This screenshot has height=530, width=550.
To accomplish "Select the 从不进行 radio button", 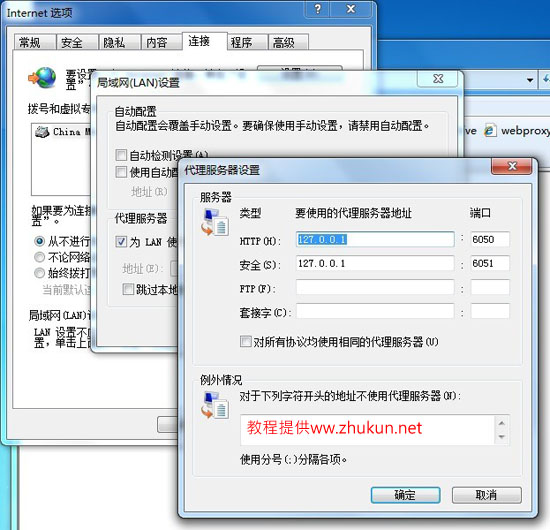I will [x=39, y=241].
